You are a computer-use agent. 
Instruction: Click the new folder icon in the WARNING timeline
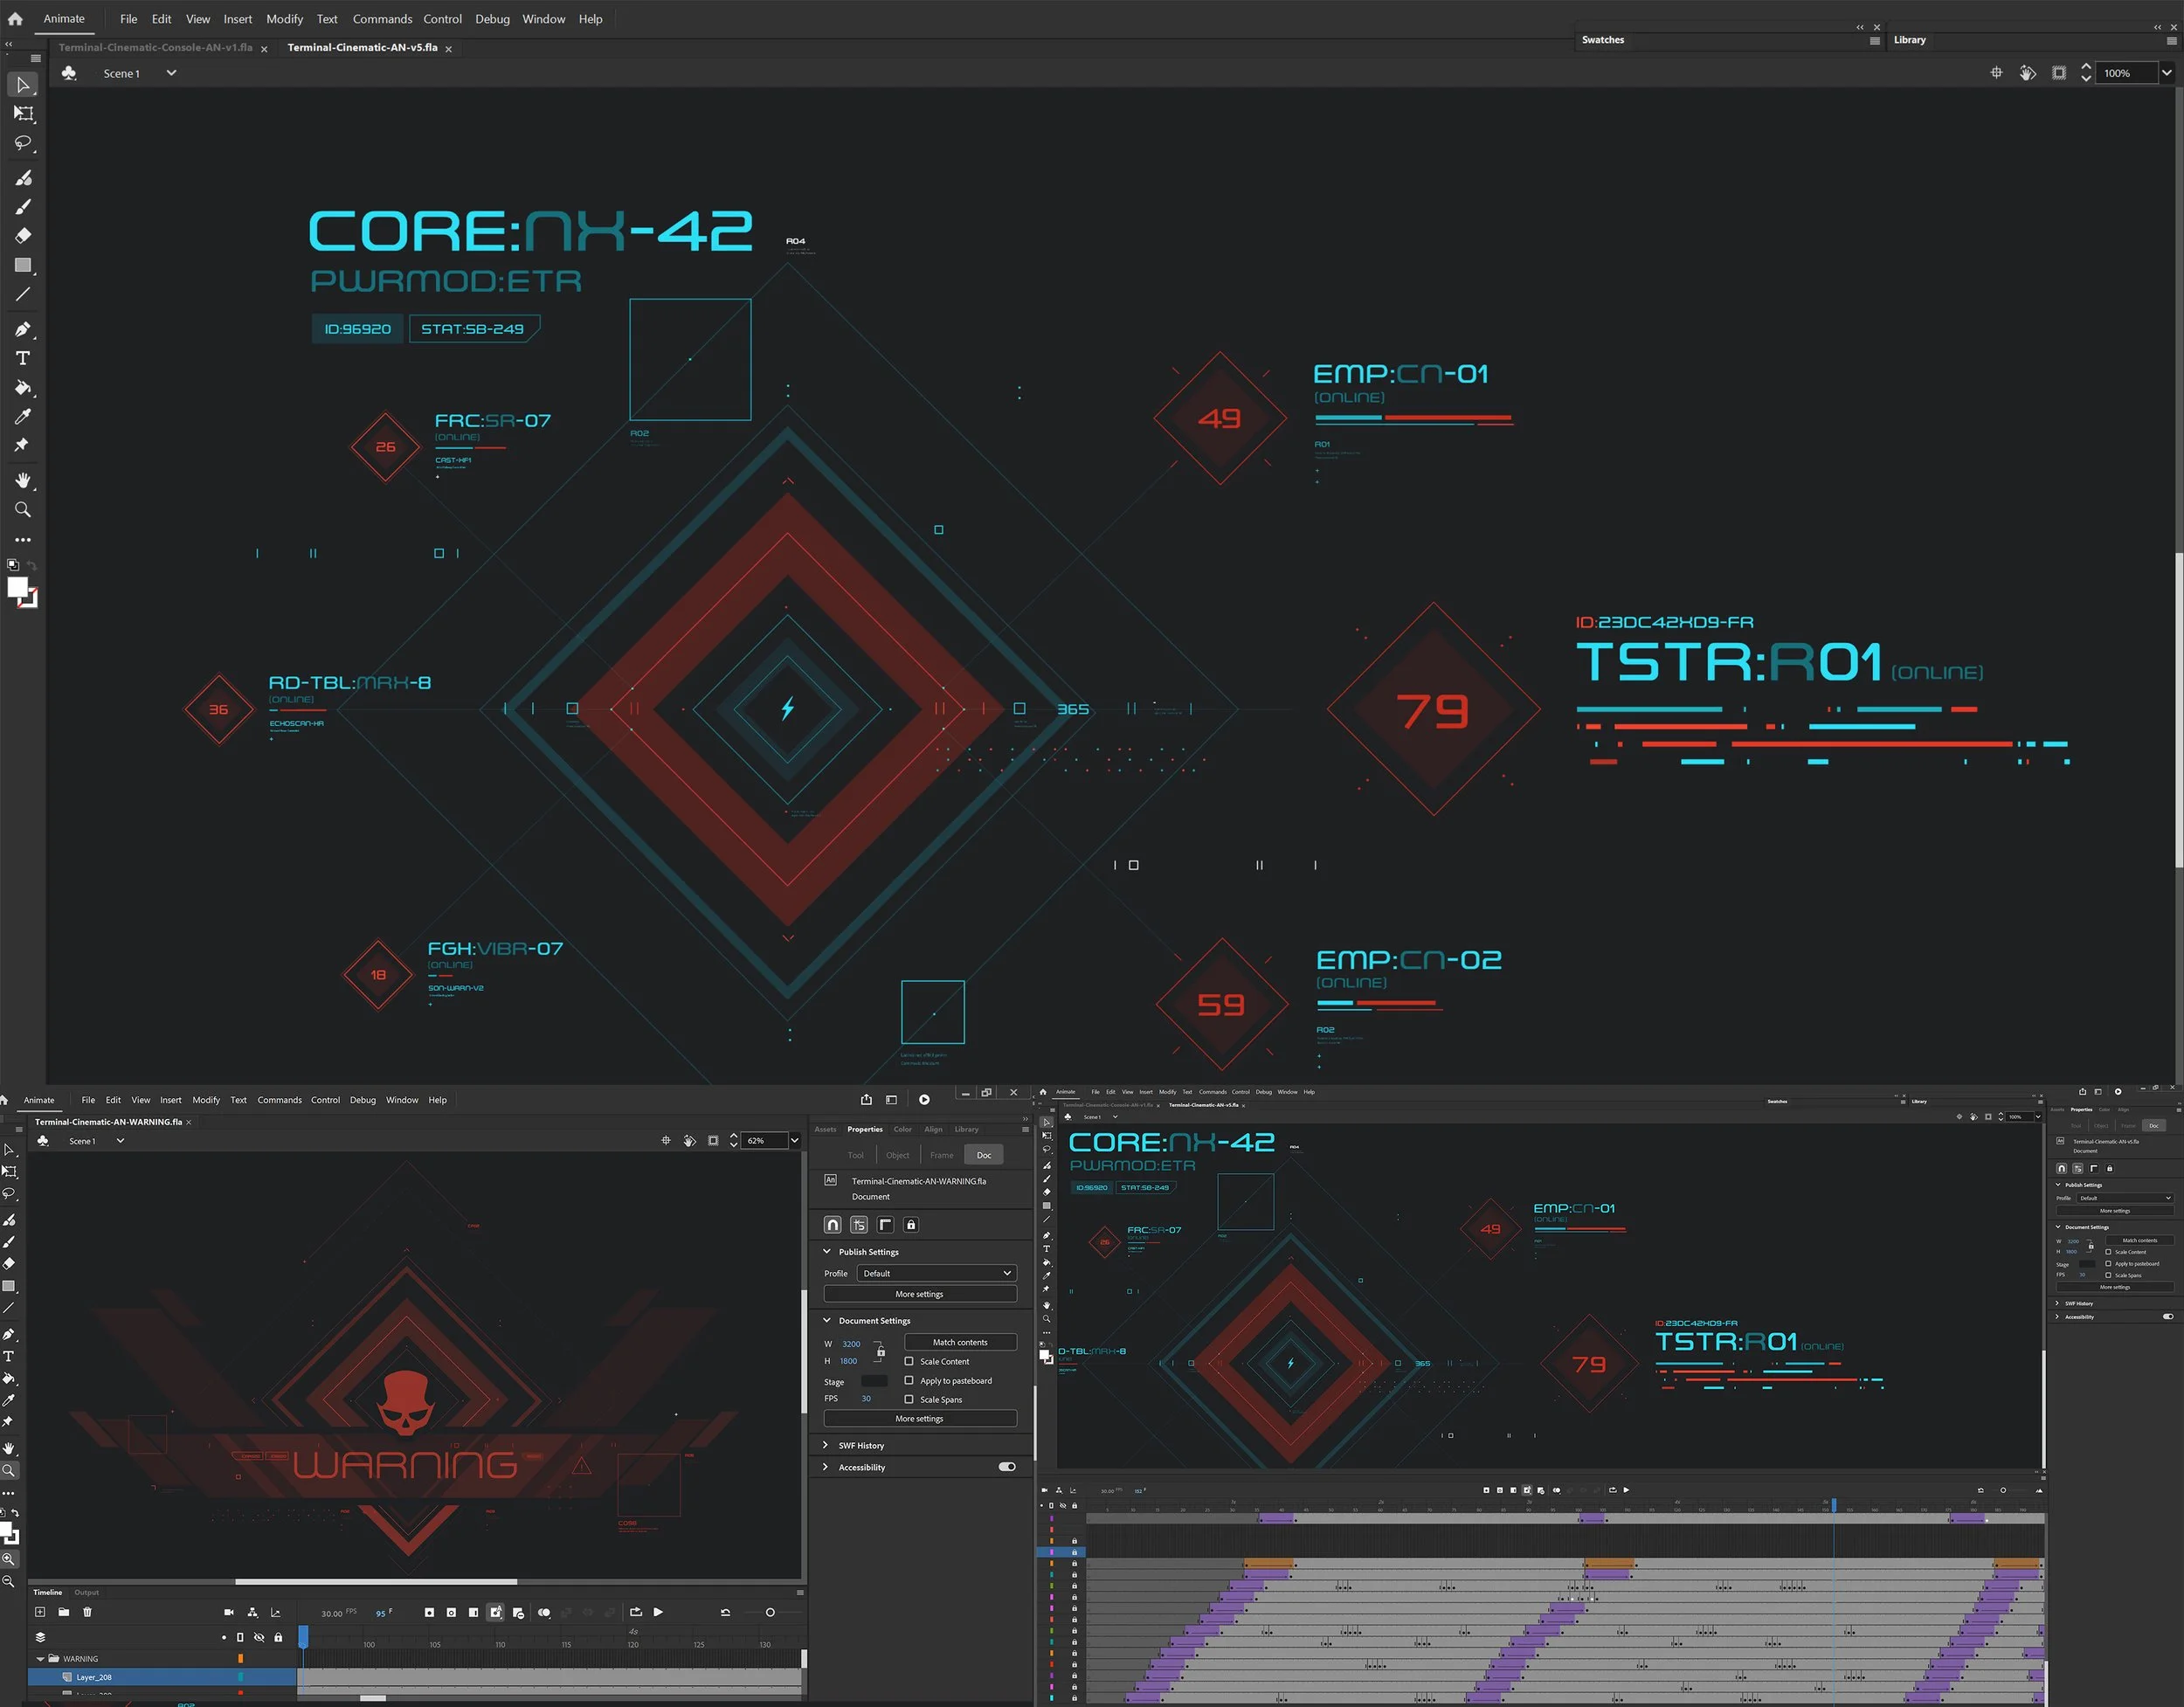click(63, 1612)
